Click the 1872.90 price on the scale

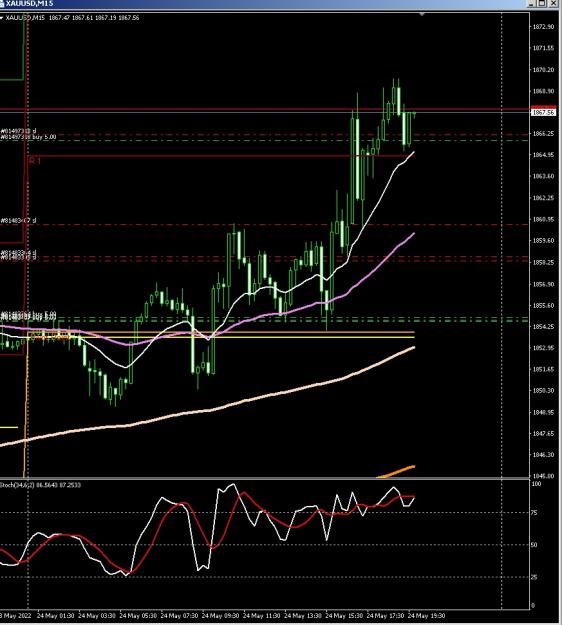pyautogui.click(x=543, y=27)
